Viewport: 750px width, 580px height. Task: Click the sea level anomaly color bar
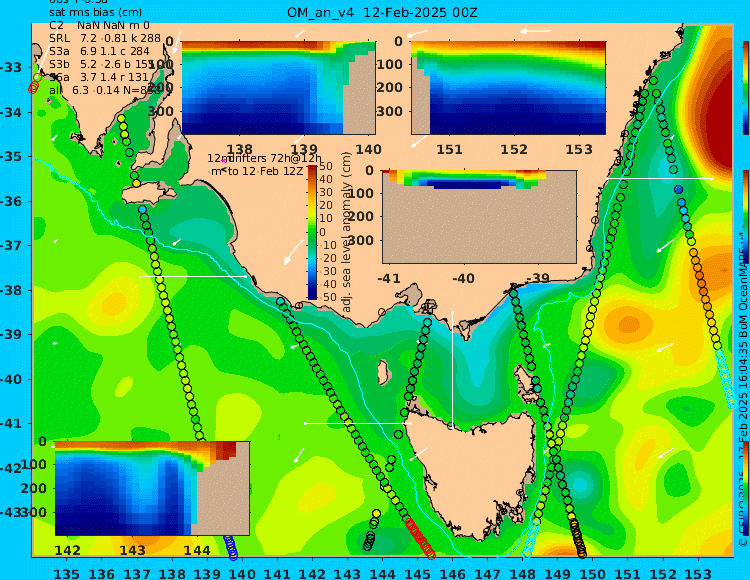pyautogui.click(x=312, y=232)
